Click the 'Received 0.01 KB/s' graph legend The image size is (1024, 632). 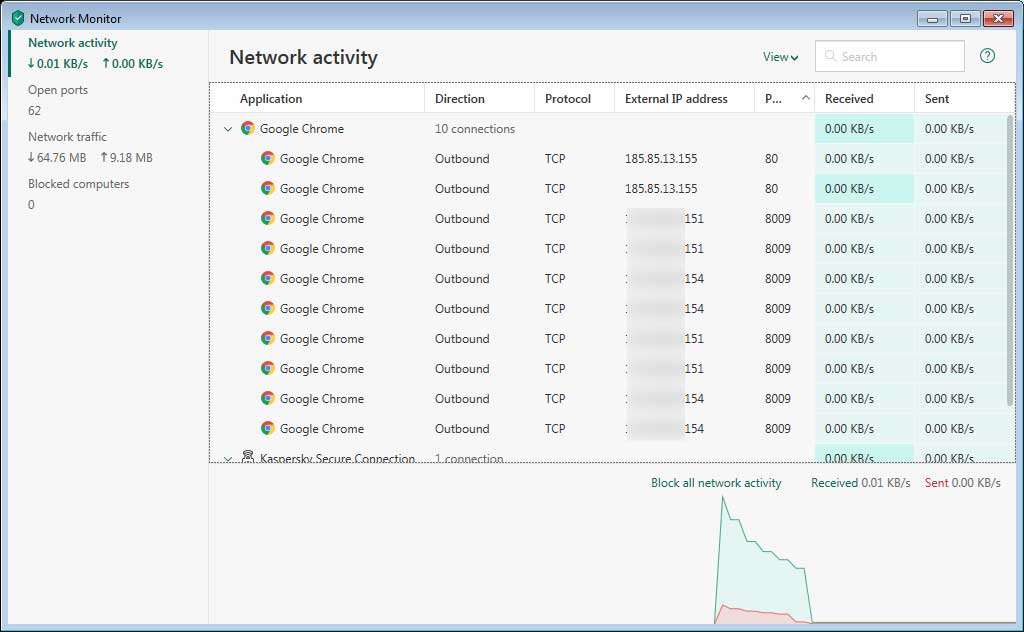pos(861,482)
